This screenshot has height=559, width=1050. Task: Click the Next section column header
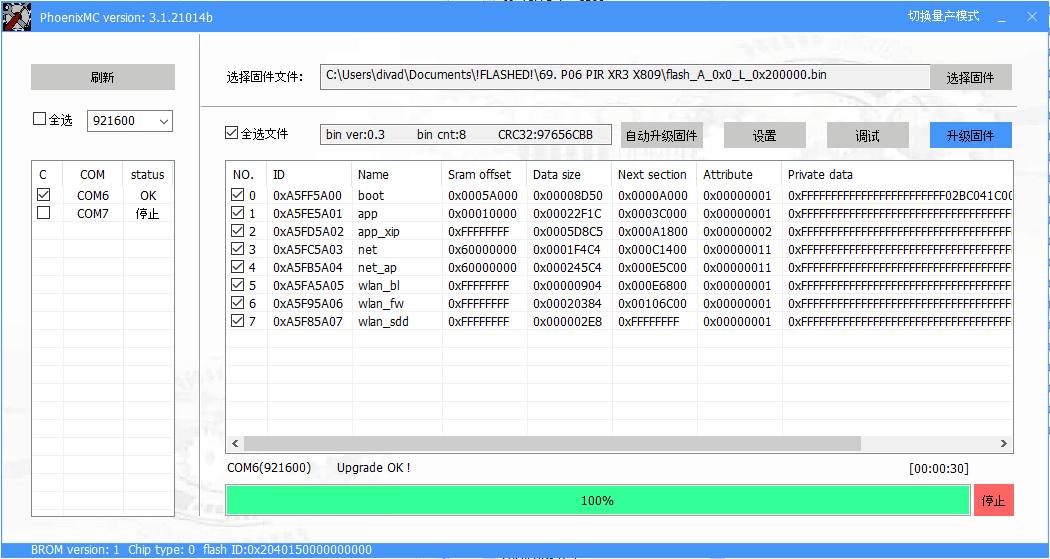(x=654, y=175)
